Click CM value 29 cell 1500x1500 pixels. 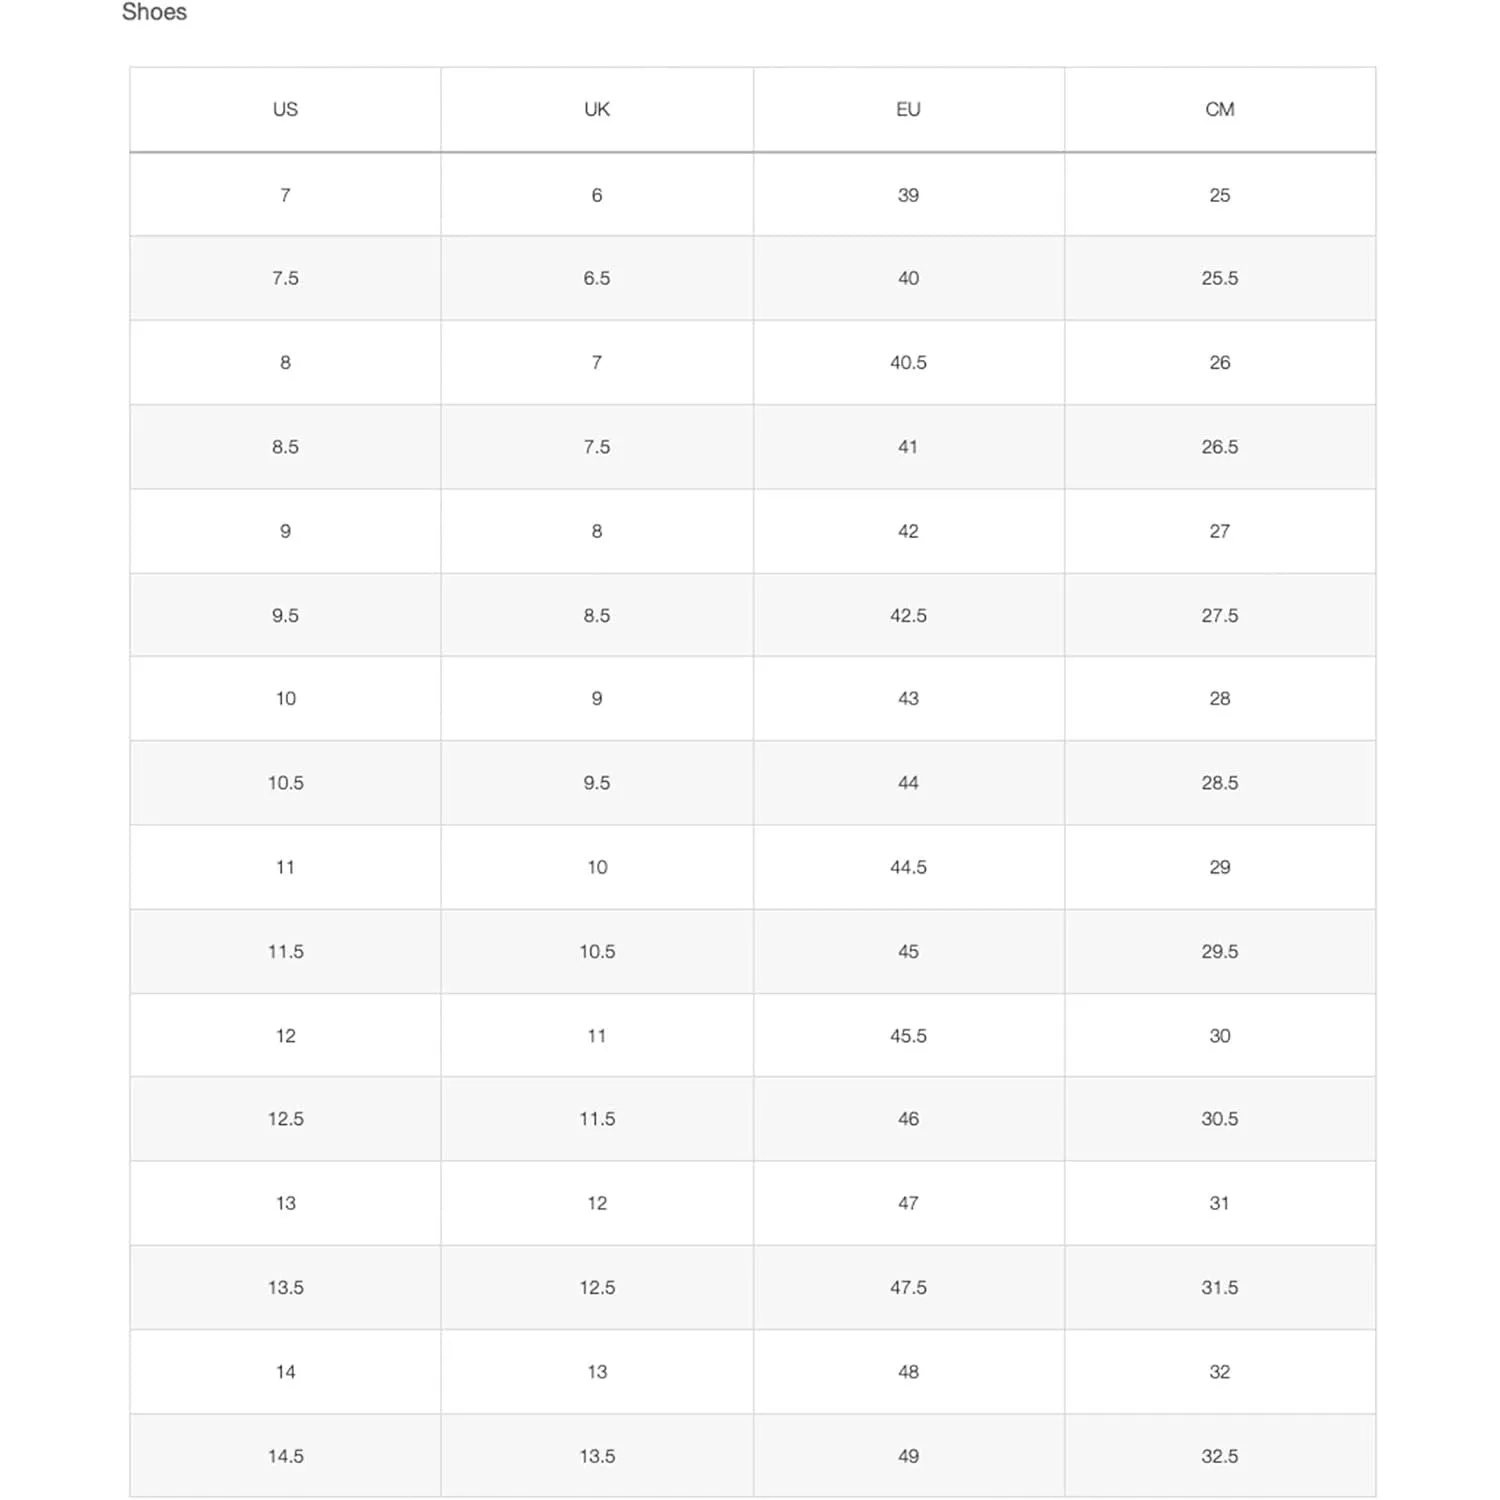click(1220, 867)
